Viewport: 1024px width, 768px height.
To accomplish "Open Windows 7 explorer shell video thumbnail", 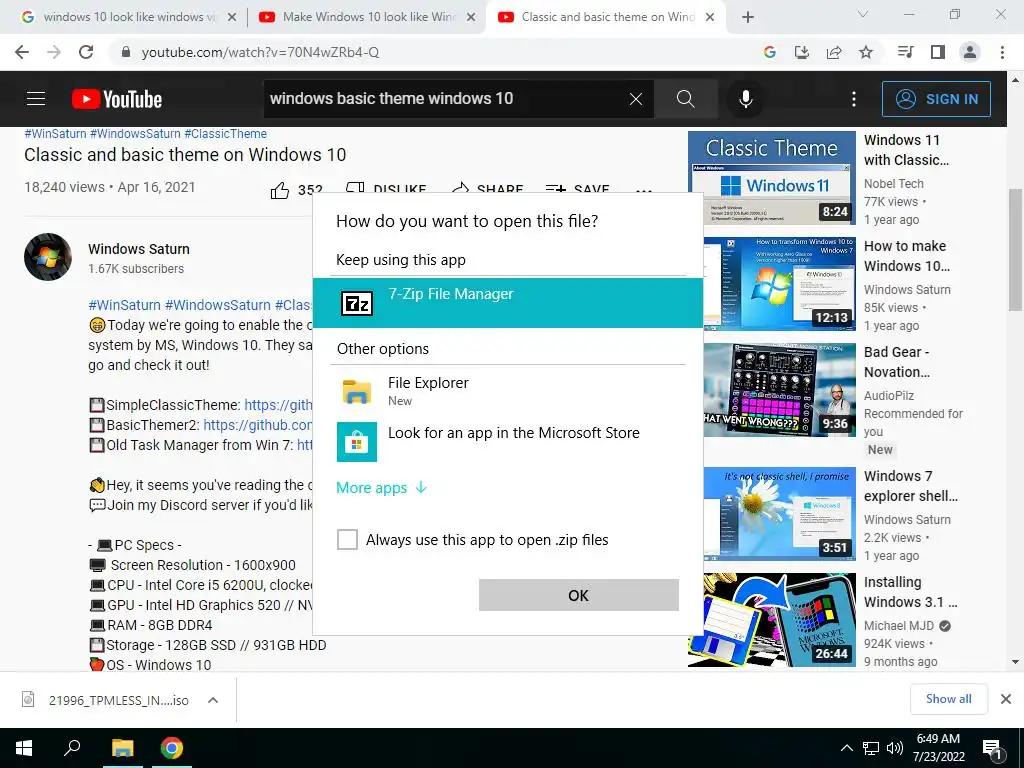I will coord(780,514).
